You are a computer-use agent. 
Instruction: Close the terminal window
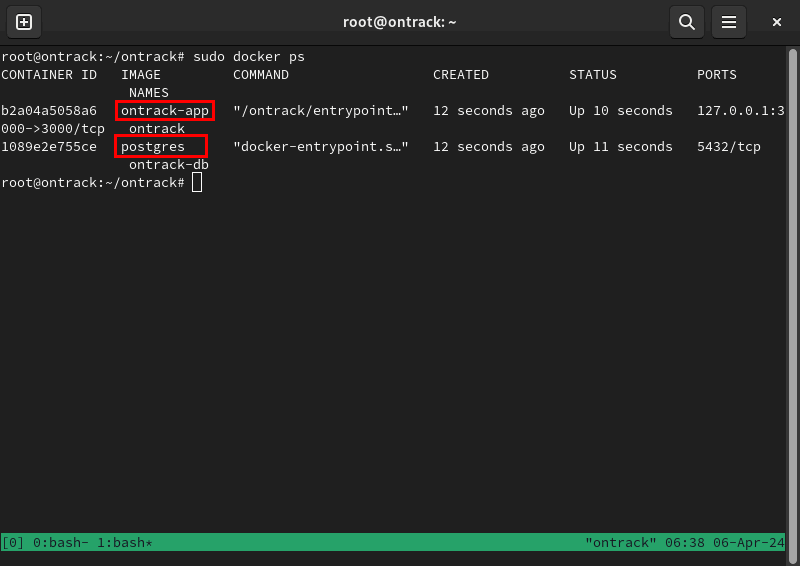(777, 22)
